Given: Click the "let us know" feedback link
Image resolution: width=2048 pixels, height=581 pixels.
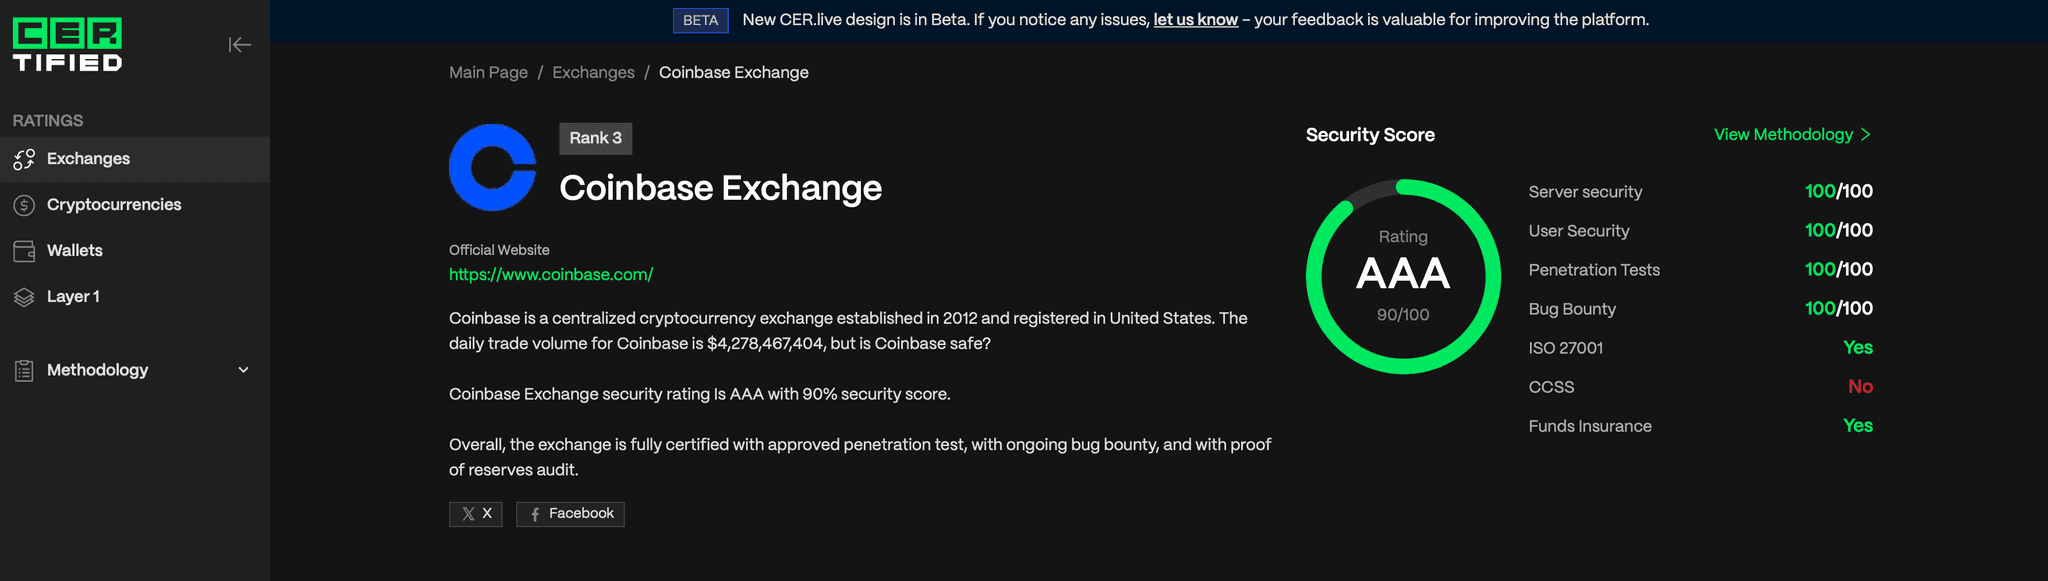Looking at the screenshot, I should (1195, 20).
